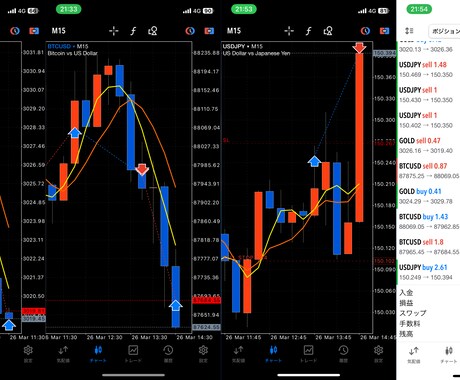This screenshot has height=380, width=460.
Task: Select GOLD sell 0.47 position row
Action: coord(428,145)
